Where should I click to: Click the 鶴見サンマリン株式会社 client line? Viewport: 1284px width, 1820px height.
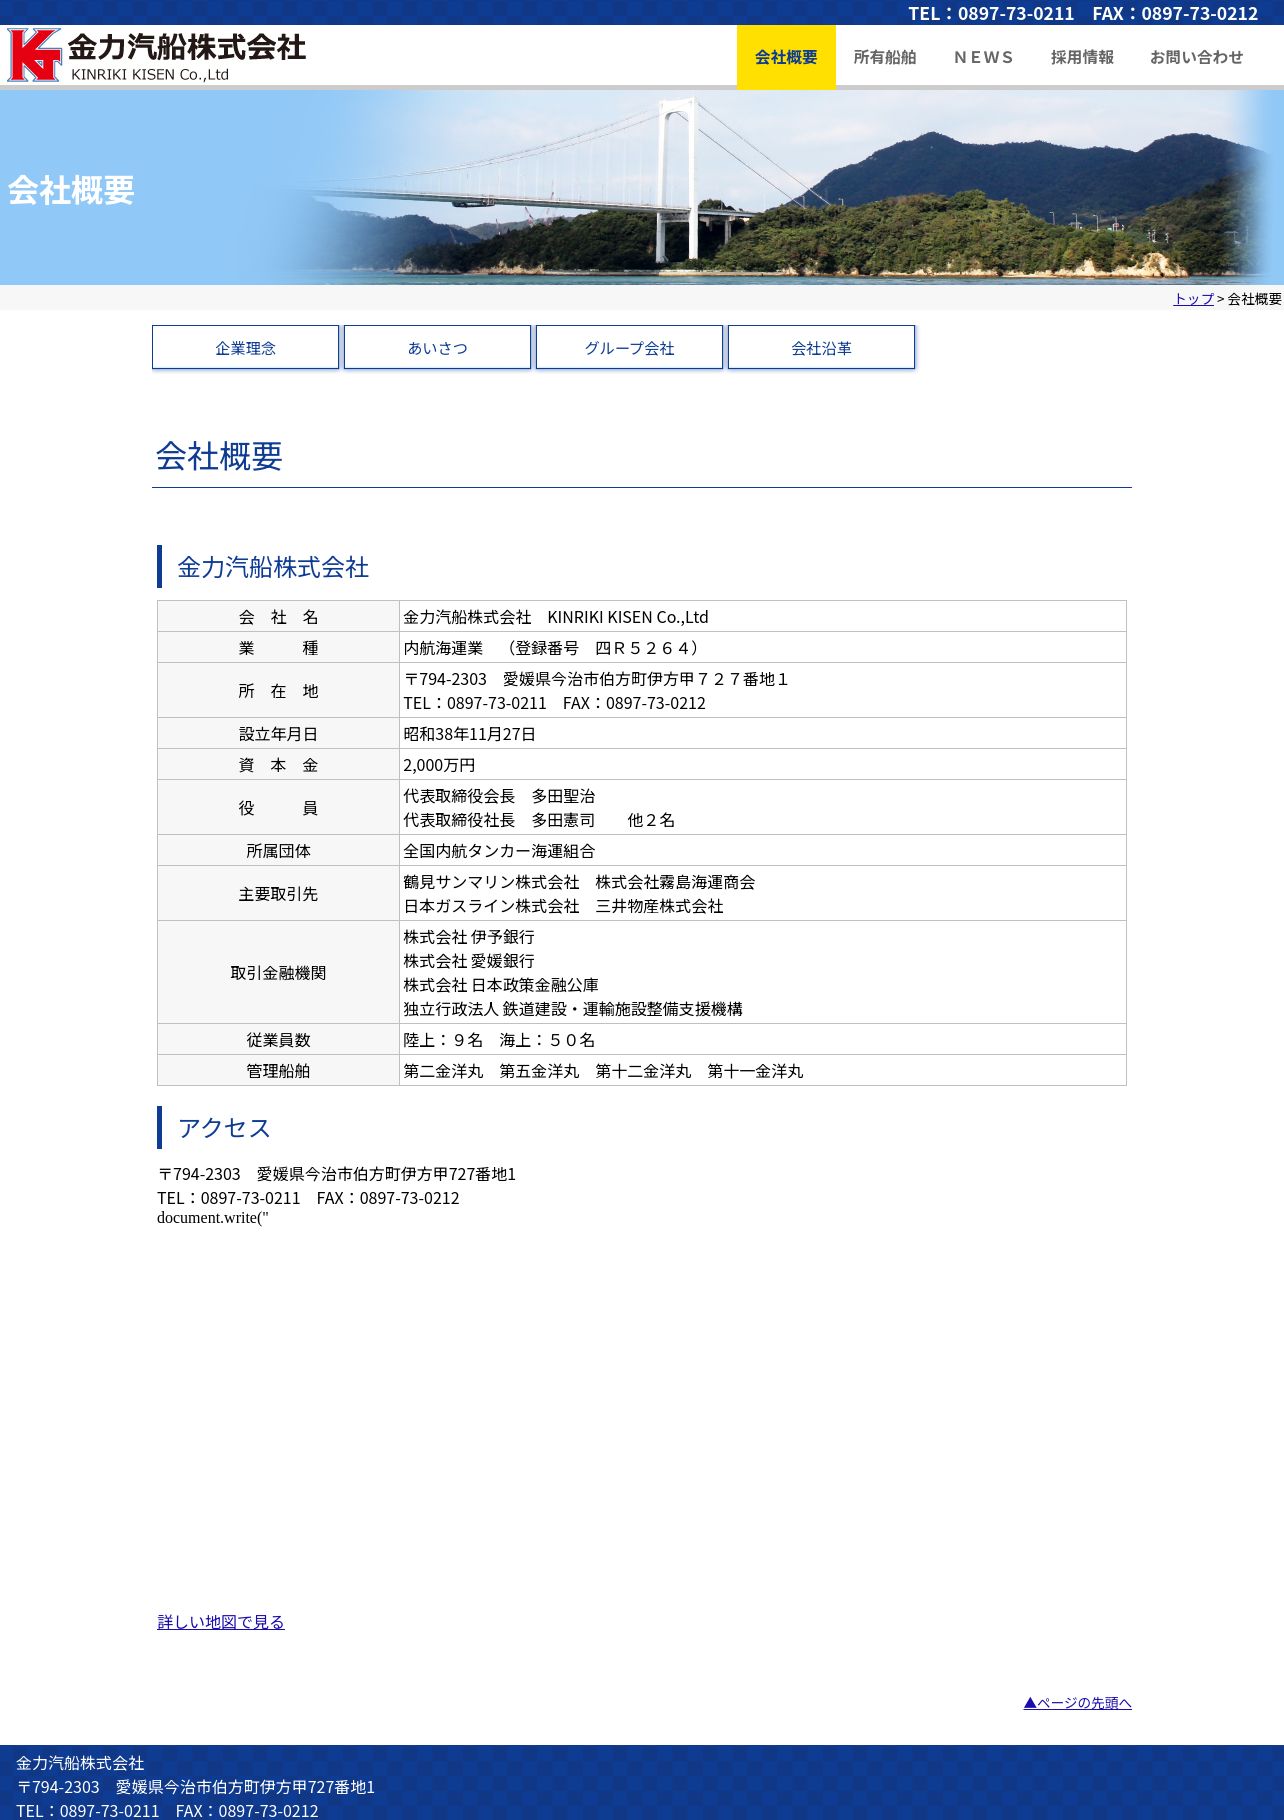(x=579, y=882)
